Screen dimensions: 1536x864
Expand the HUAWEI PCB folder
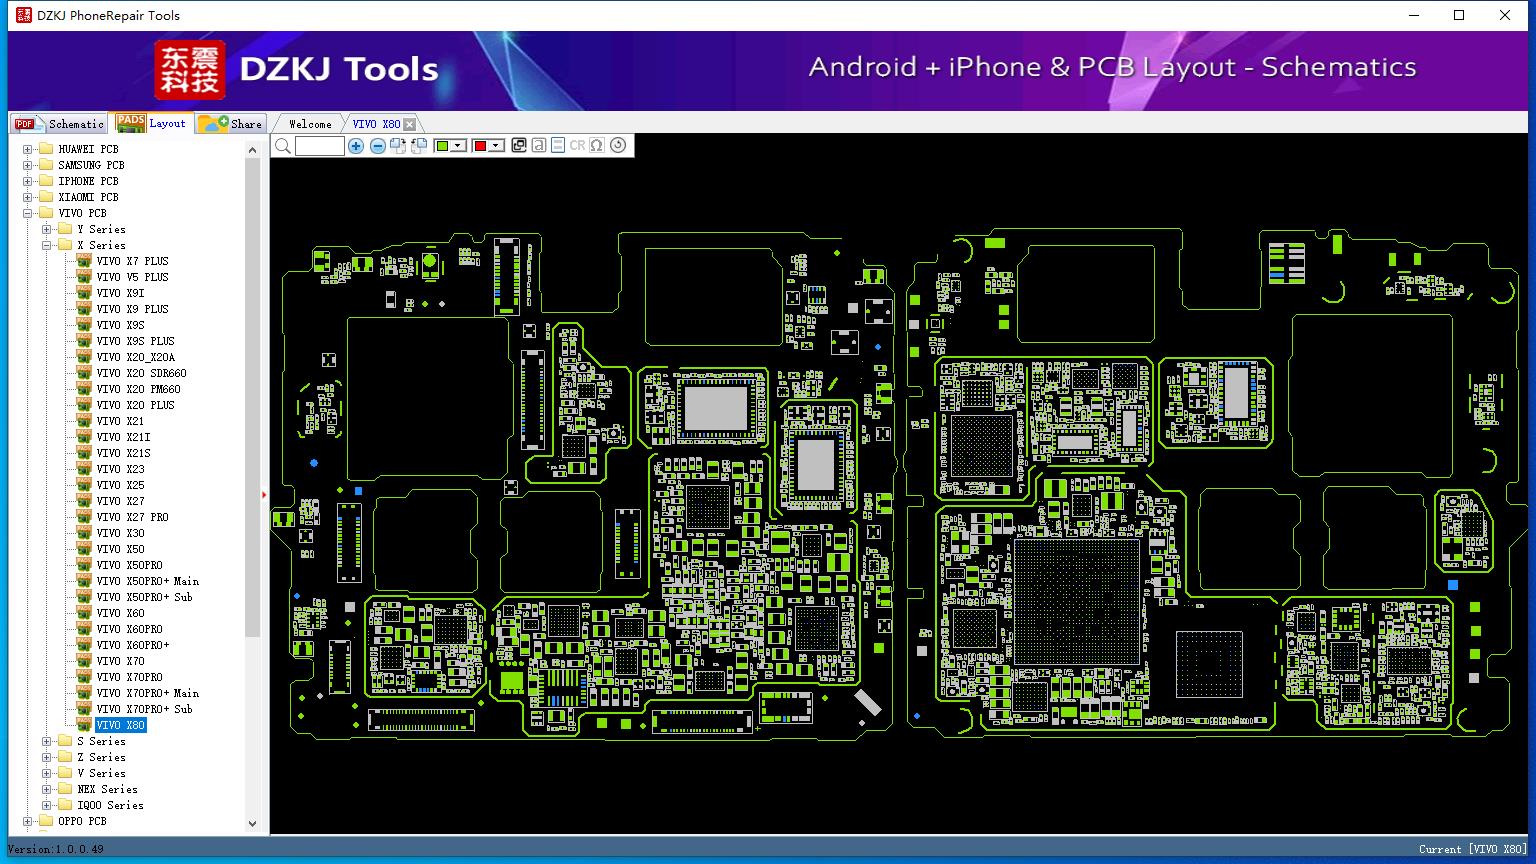[28, 149]
